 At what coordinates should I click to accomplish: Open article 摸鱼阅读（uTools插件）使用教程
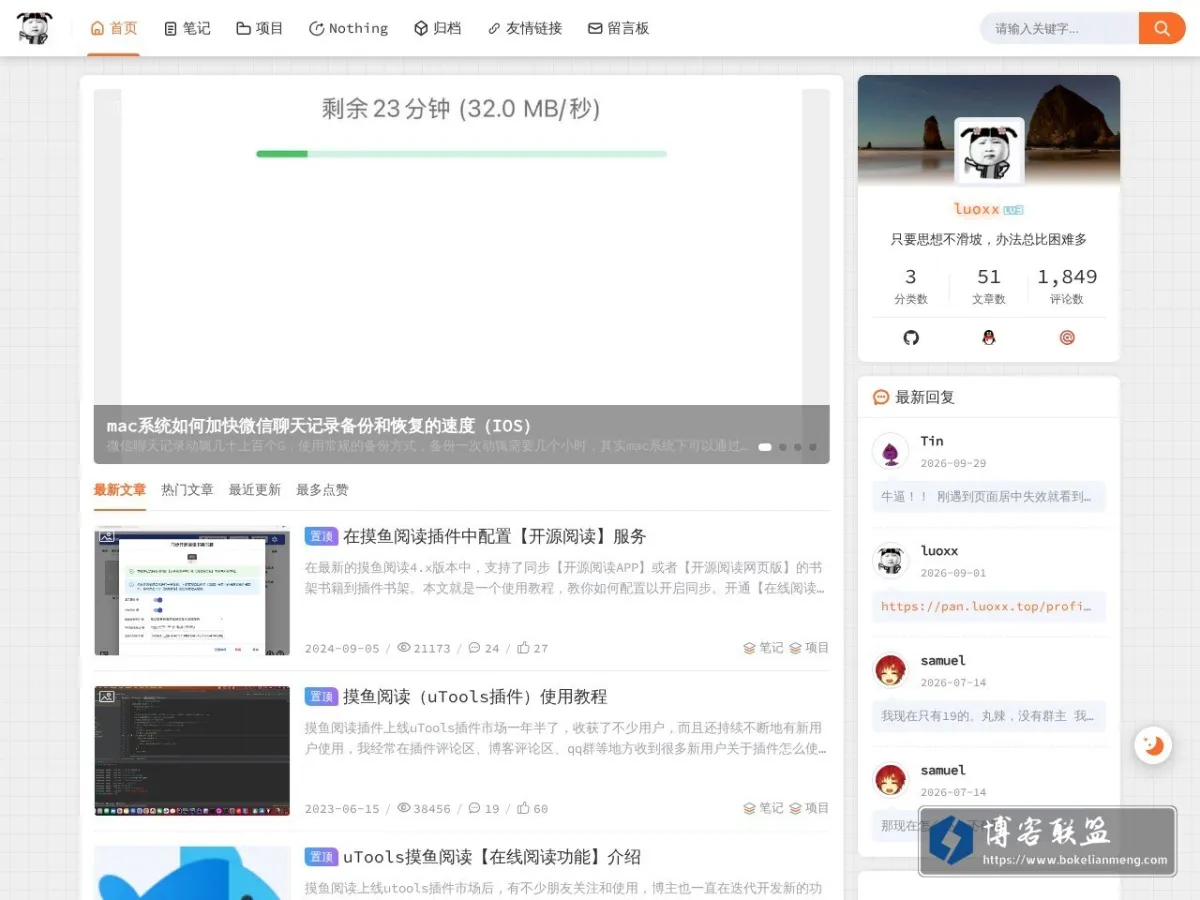pos(475,697)
